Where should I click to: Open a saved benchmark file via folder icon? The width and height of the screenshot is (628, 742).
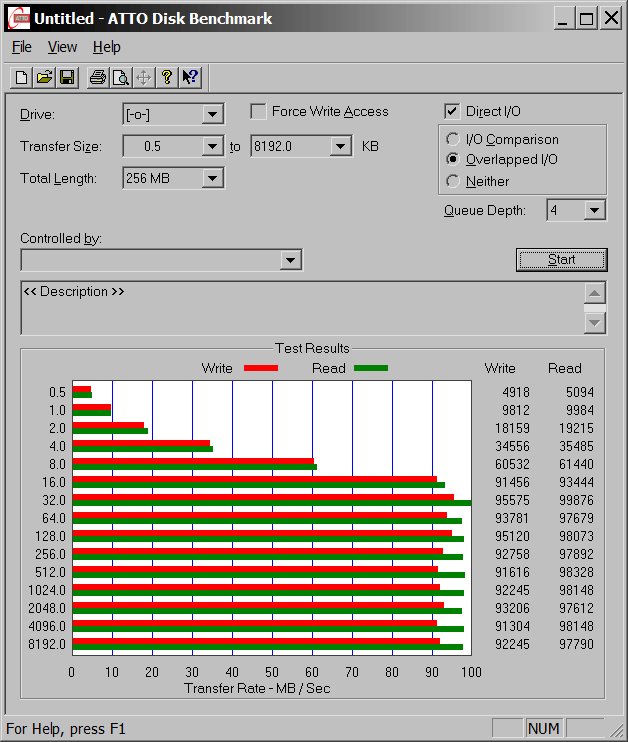[45, 77]
